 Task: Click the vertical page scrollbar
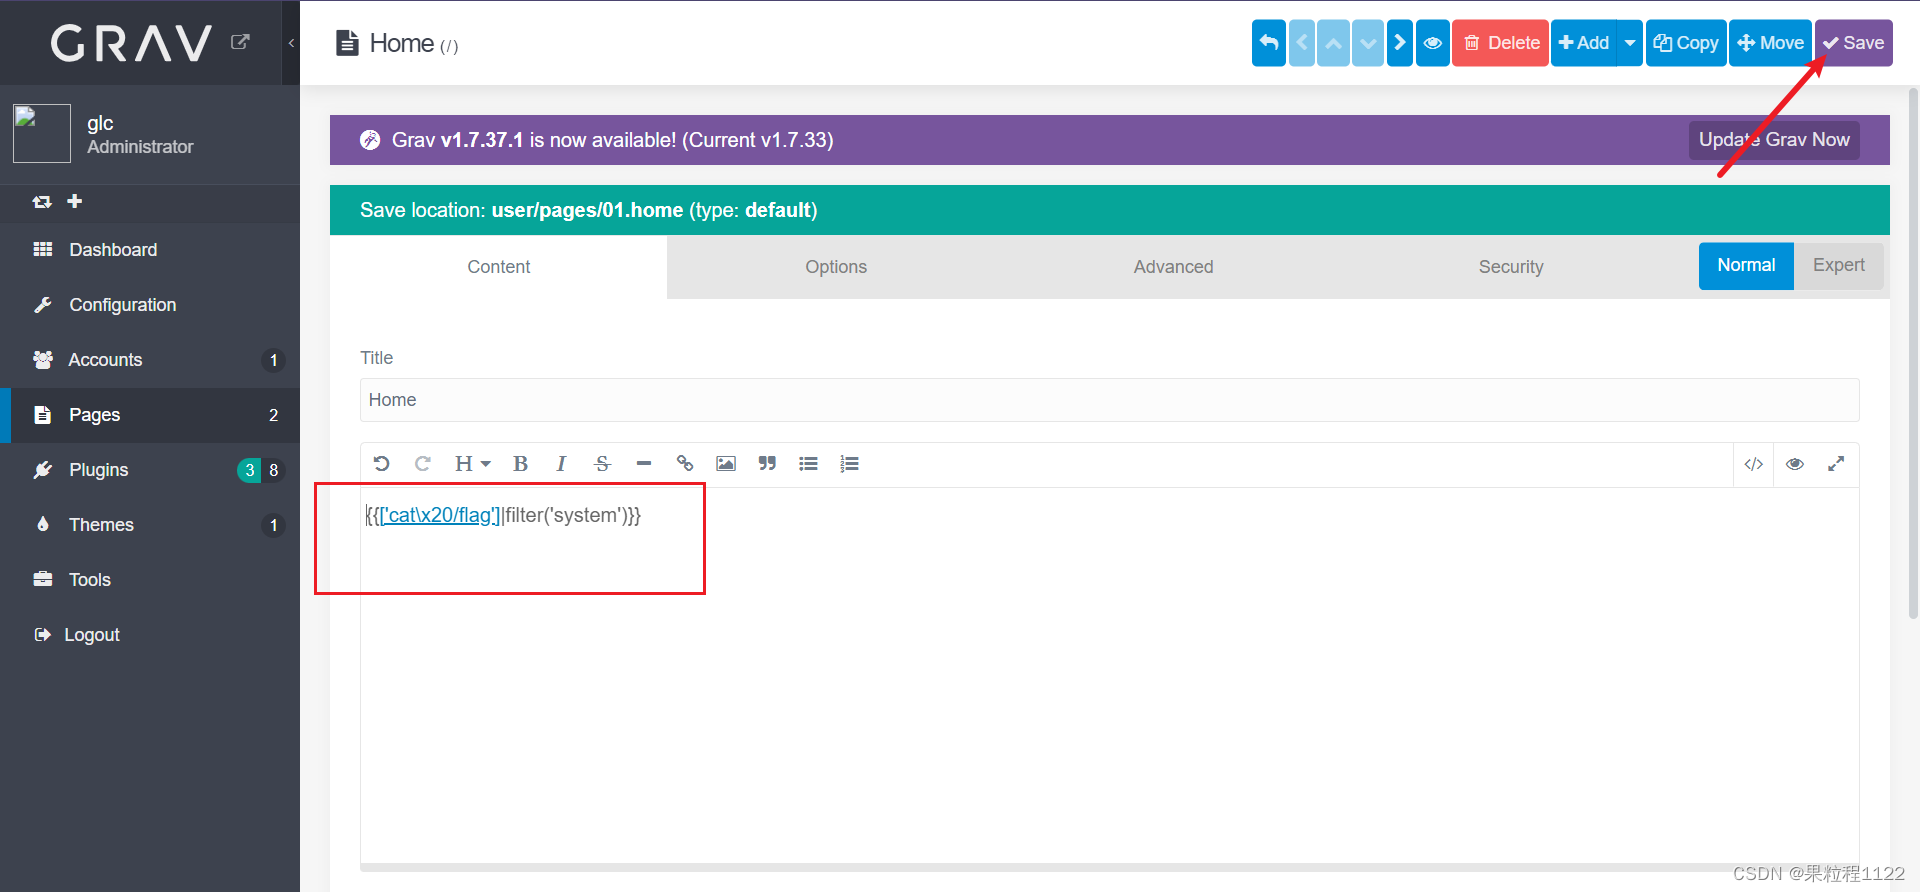pyautogui.click(x=1913, y=355)
